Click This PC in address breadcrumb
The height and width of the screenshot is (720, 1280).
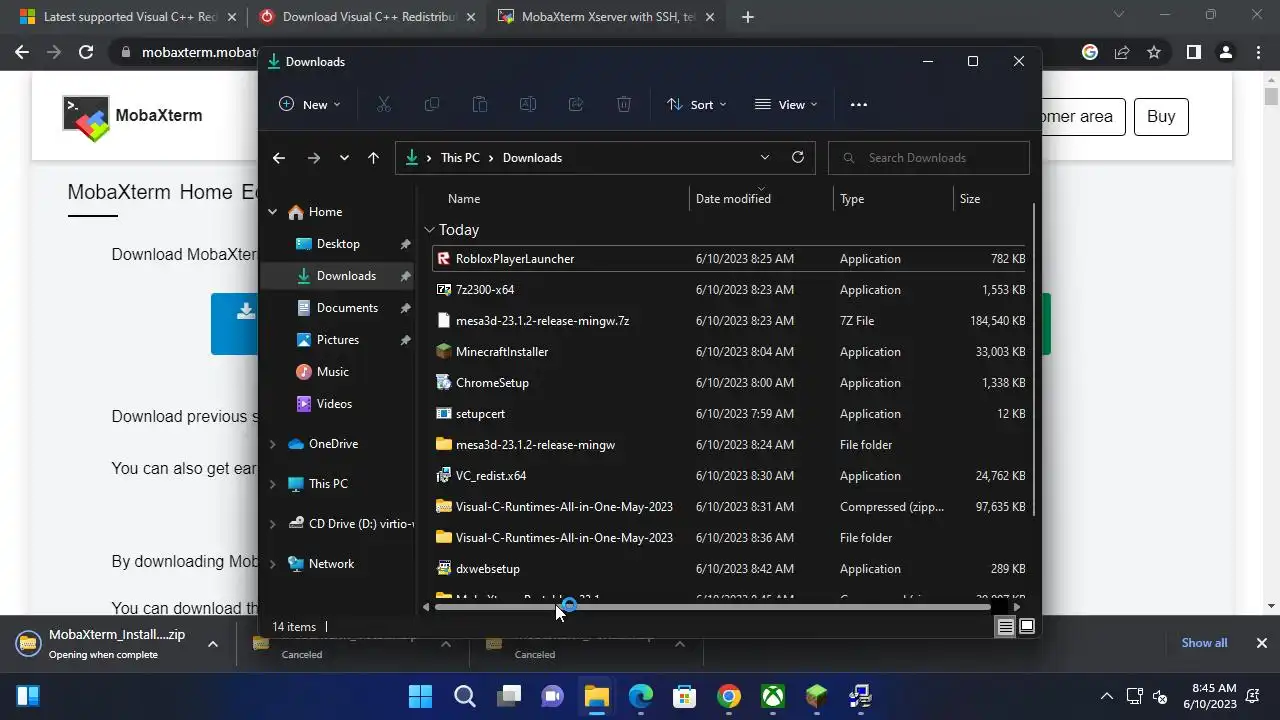point(460,158)
